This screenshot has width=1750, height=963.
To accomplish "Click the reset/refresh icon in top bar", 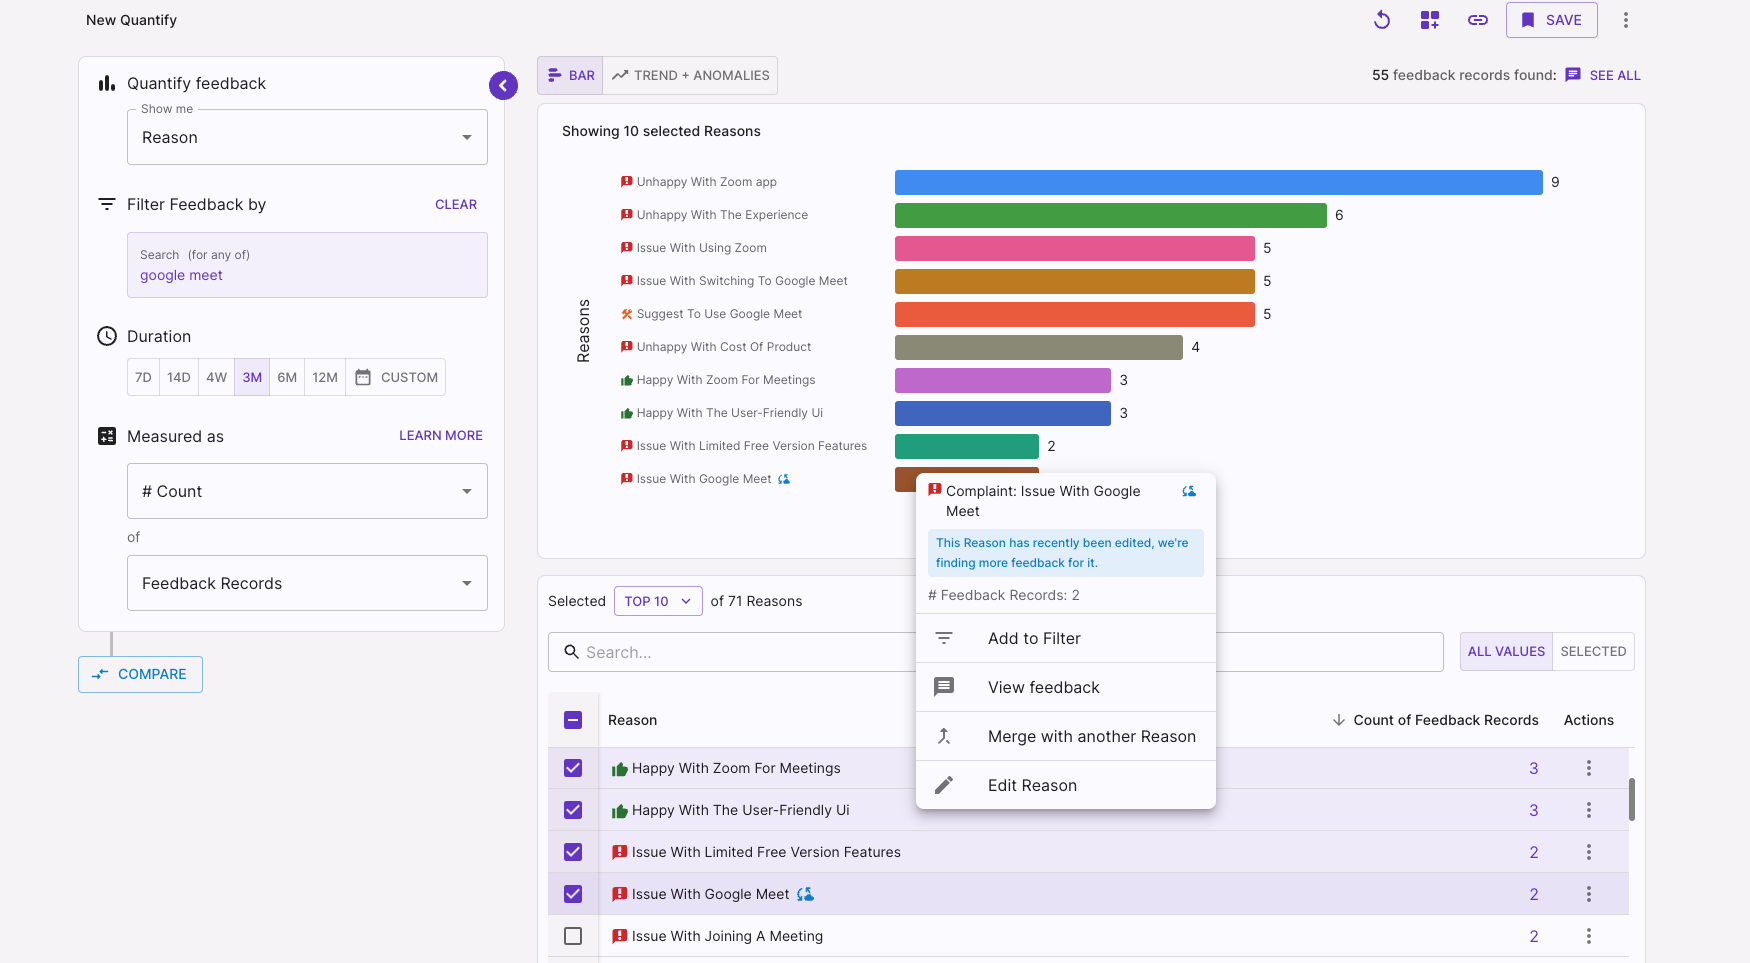I will [1382, 20].
